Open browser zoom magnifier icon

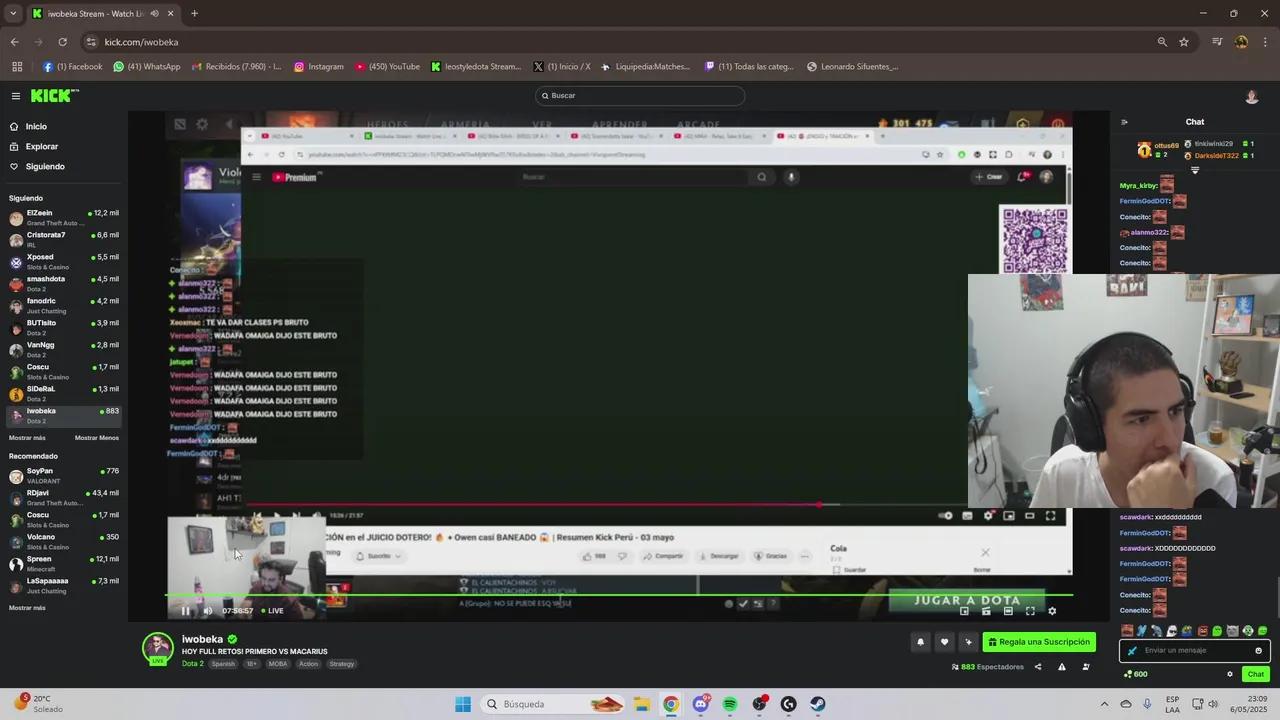1162,42
